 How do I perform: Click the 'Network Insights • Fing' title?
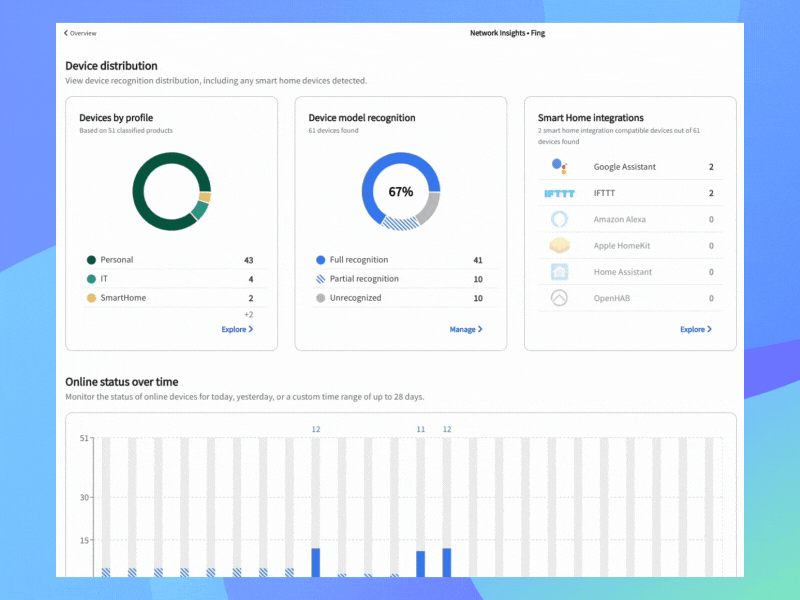(507, 33)
